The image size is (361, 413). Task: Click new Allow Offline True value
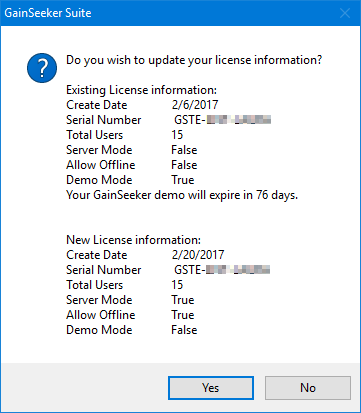point(183,315)
